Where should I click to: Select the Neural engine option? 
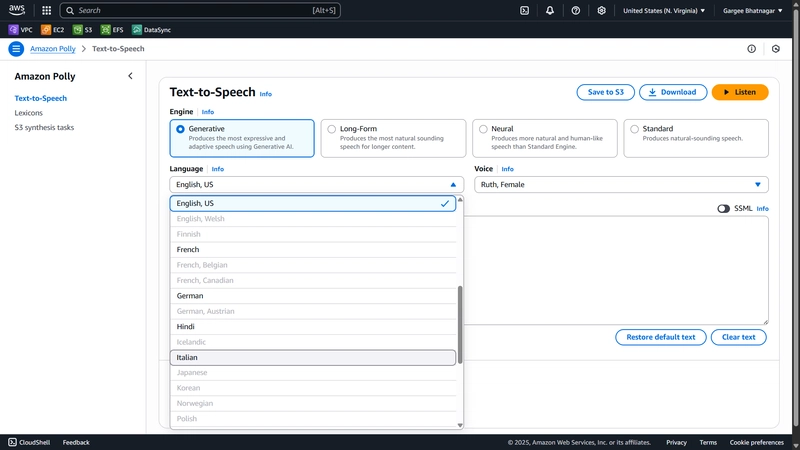tap(545, 138)
